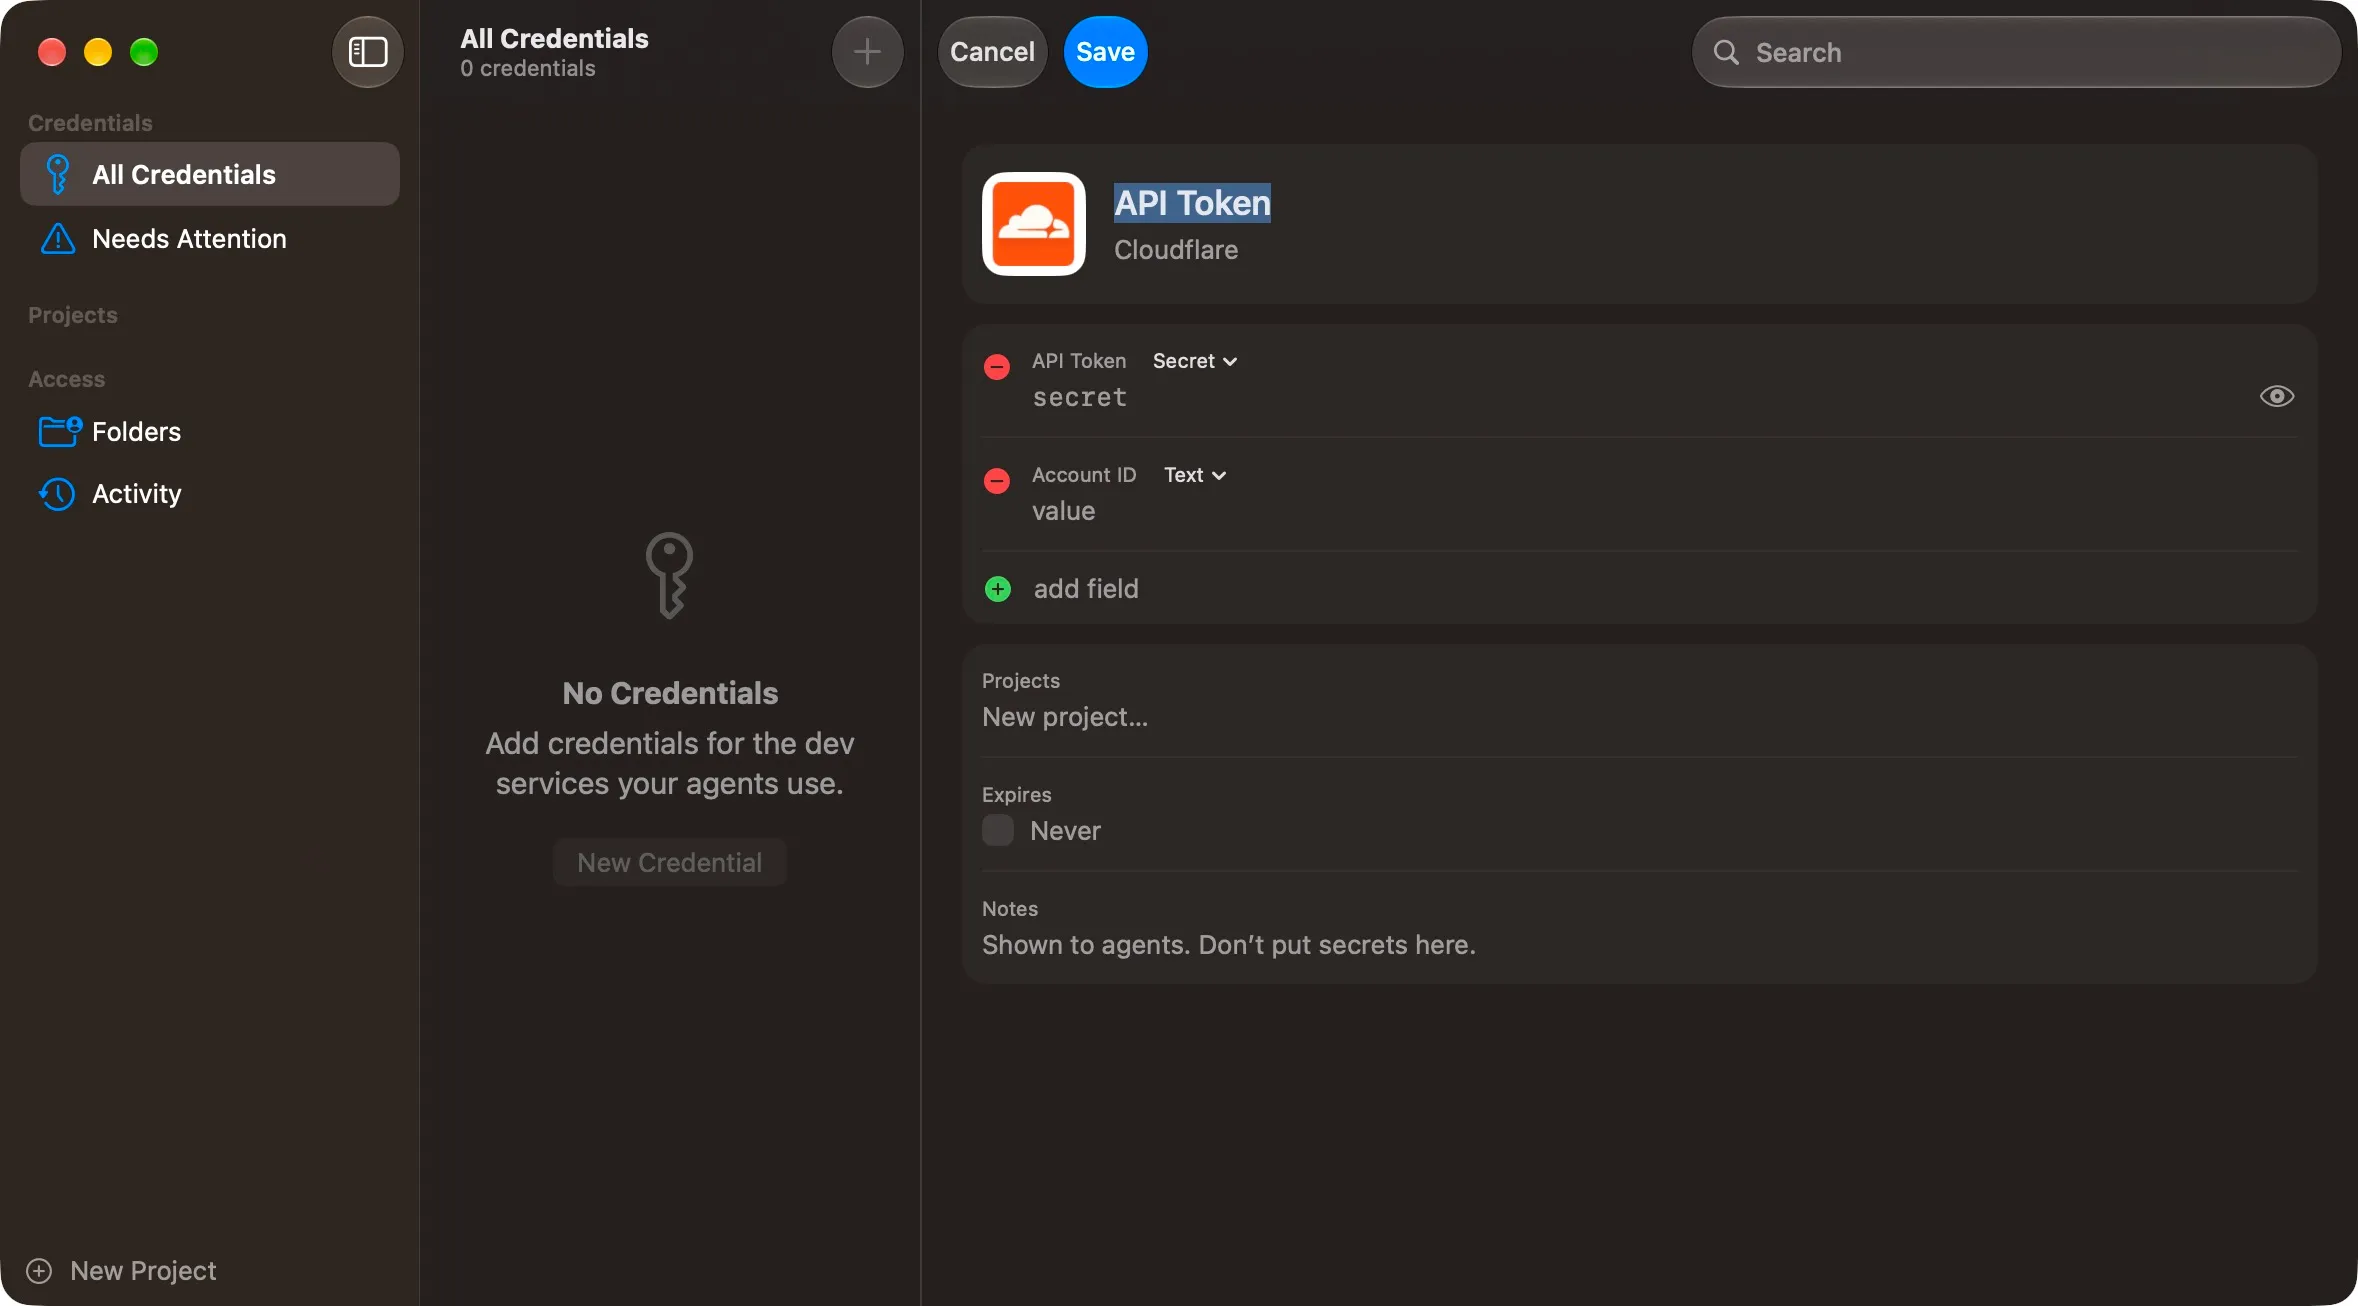Viewport: 2358px width, 1306px height.
Task: Click the '0 credentials' count text
Action: point(528,69)
